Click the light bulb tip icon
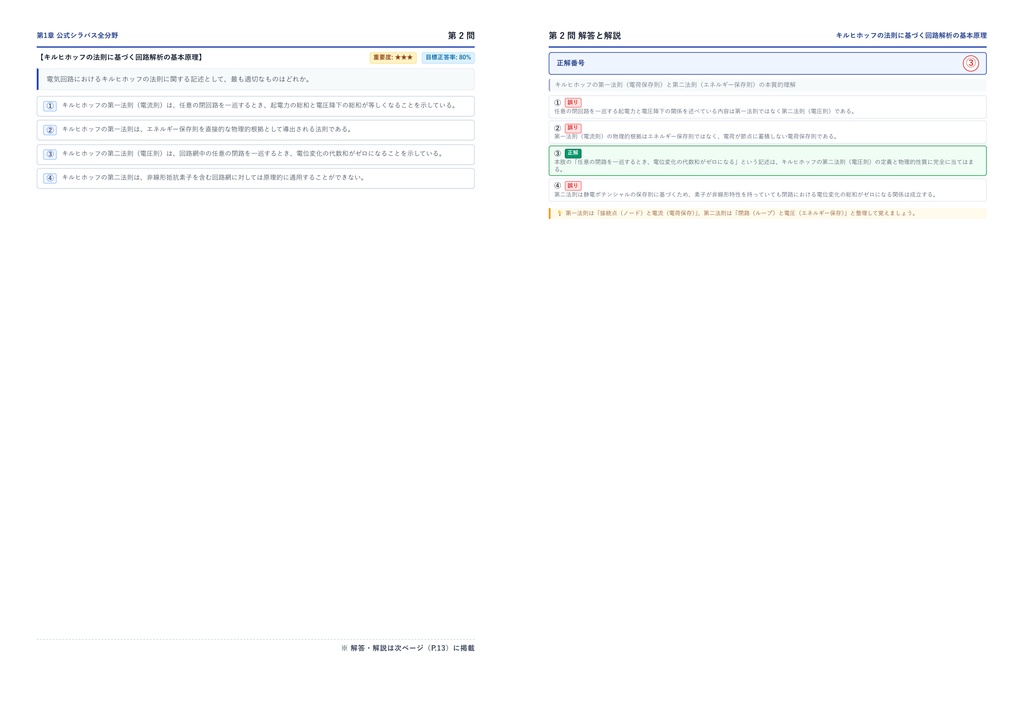This screenshot has width=1024, height=724. coord(559,213)
